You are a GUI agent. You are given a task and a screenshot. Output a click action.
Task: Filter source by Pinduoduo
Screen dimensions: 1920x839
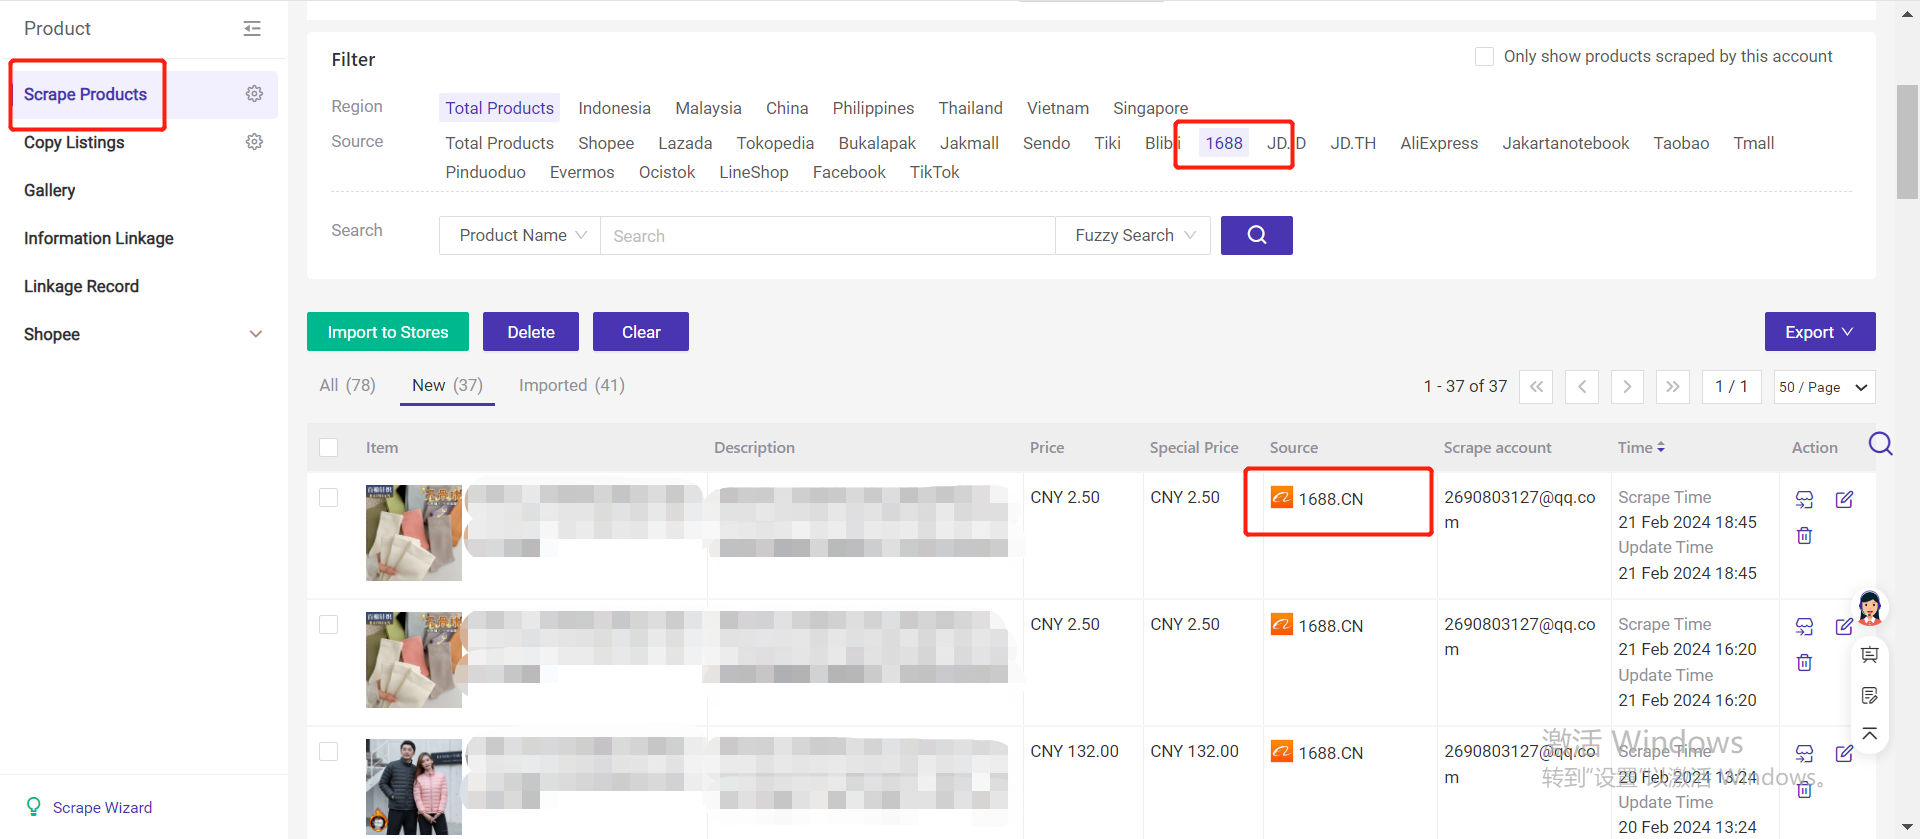485,172
